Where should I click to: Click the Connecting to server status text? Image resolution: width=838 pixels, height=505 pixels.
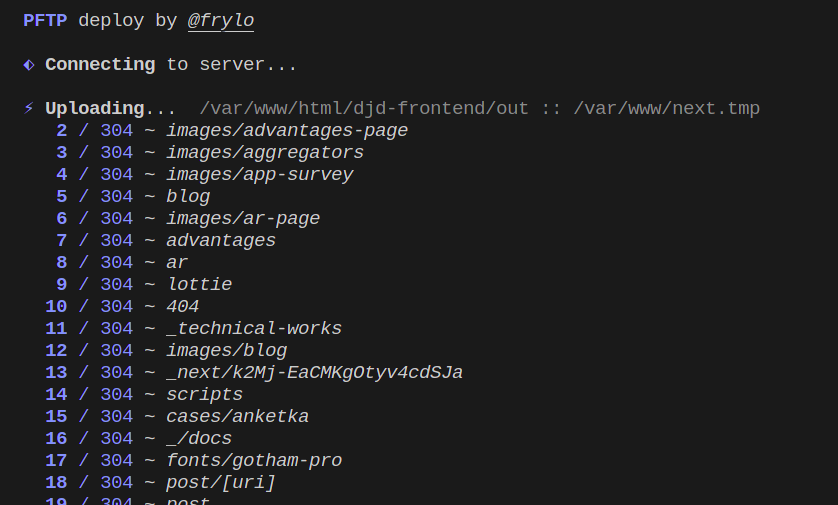pos(171,65)
